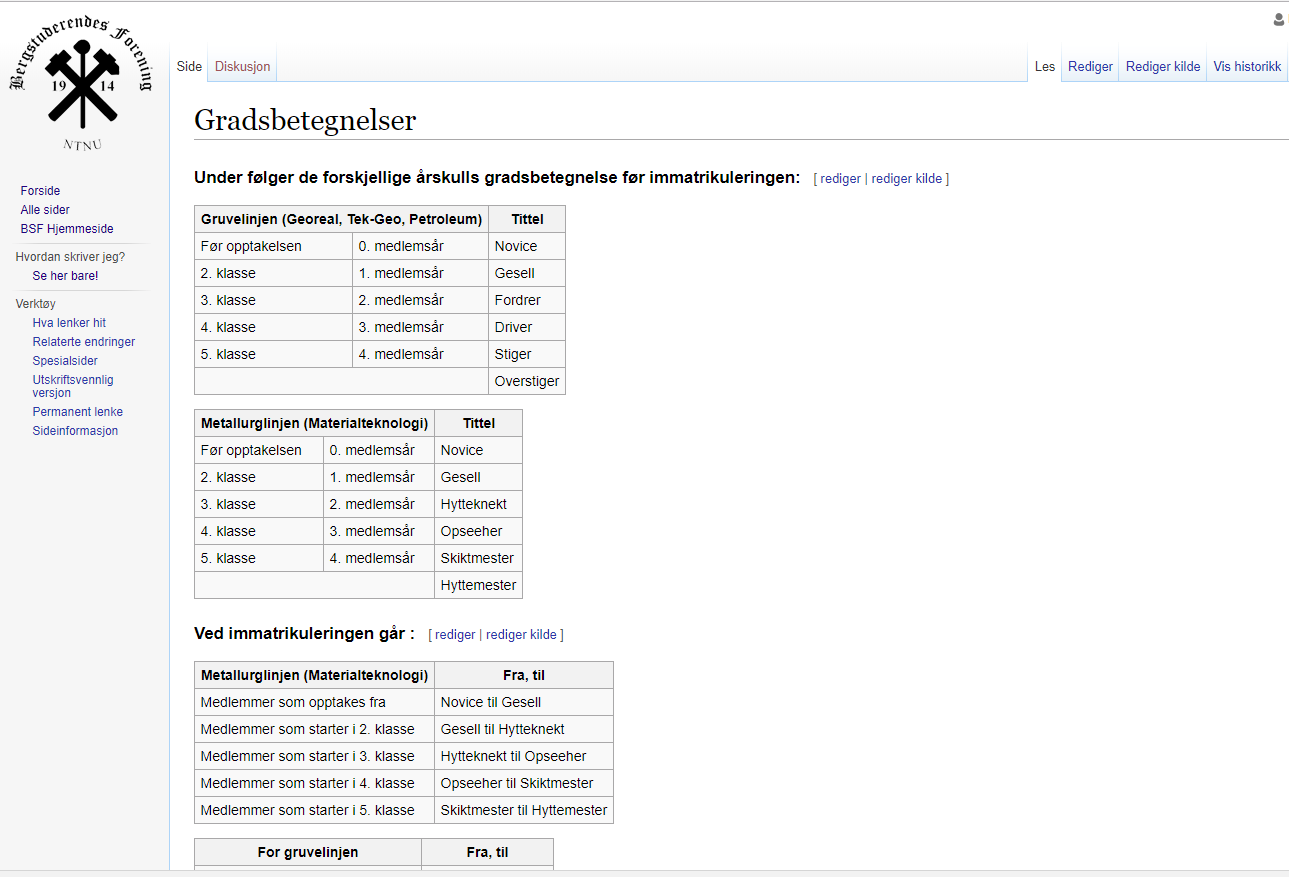Image resolution: width=1289 pixels, height=877 pixels.
Task: Click the Rediger kilde tab
Action: (x=1162, y=67)
